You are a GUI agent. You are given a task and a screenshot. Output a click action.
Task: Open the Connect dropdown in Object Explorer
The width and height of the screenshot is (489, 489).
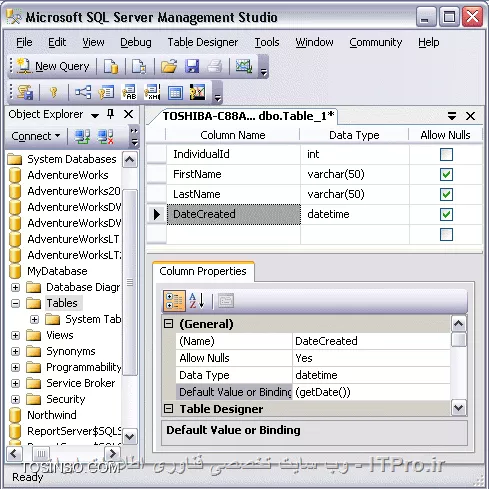coord(36,136)
